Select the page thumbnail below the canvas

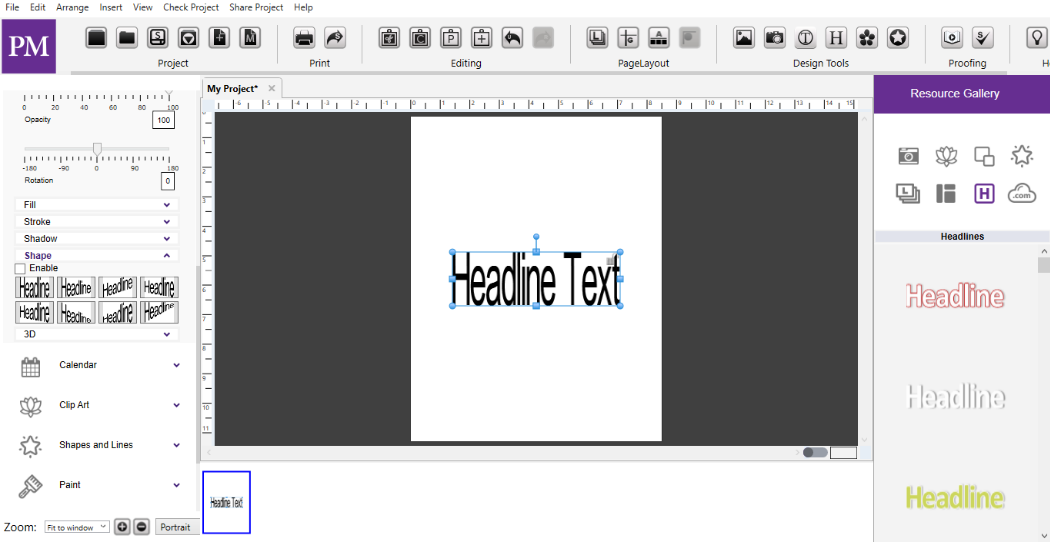pyautogui.click(x=226, y=502)
